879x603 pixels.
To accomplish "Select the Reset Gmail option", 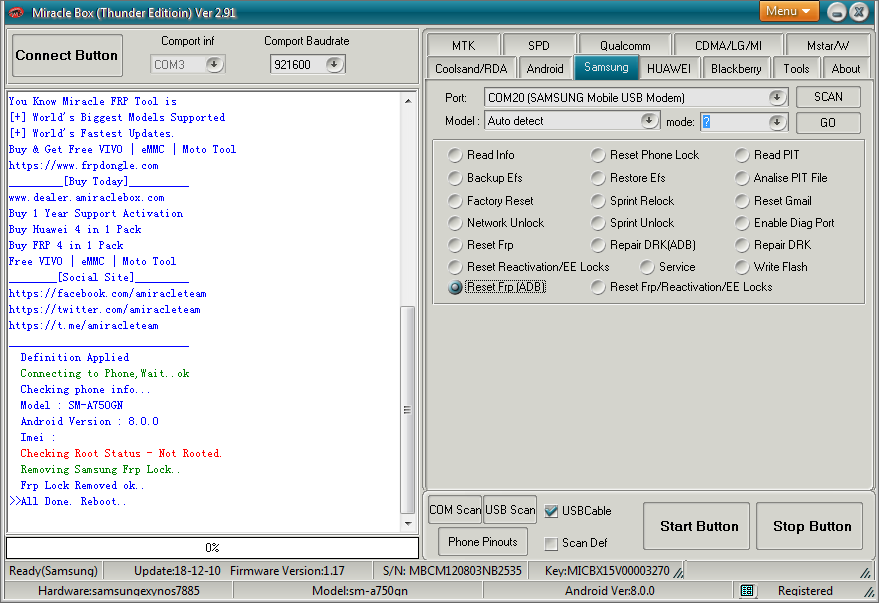I will tap(742, 201).
